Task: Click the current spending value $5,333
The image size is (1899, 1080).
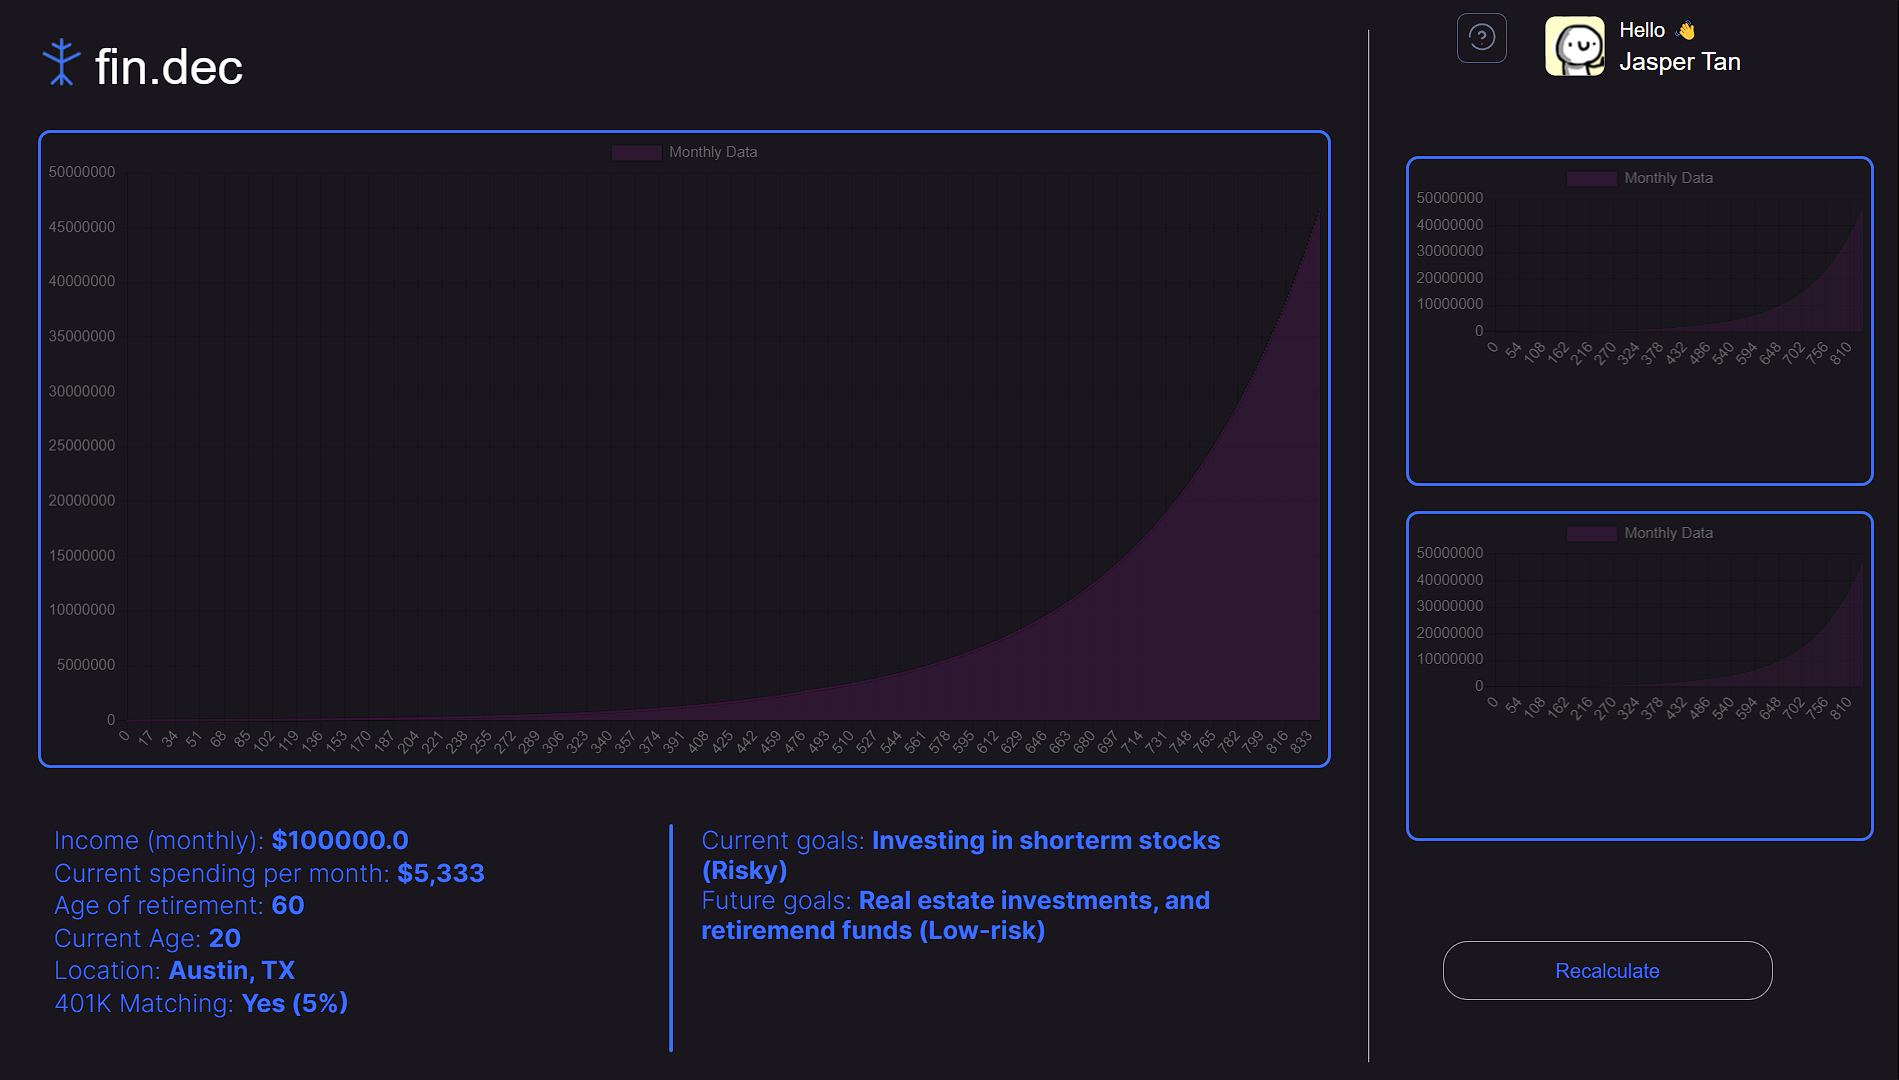Action: click(x=440, y=874)
